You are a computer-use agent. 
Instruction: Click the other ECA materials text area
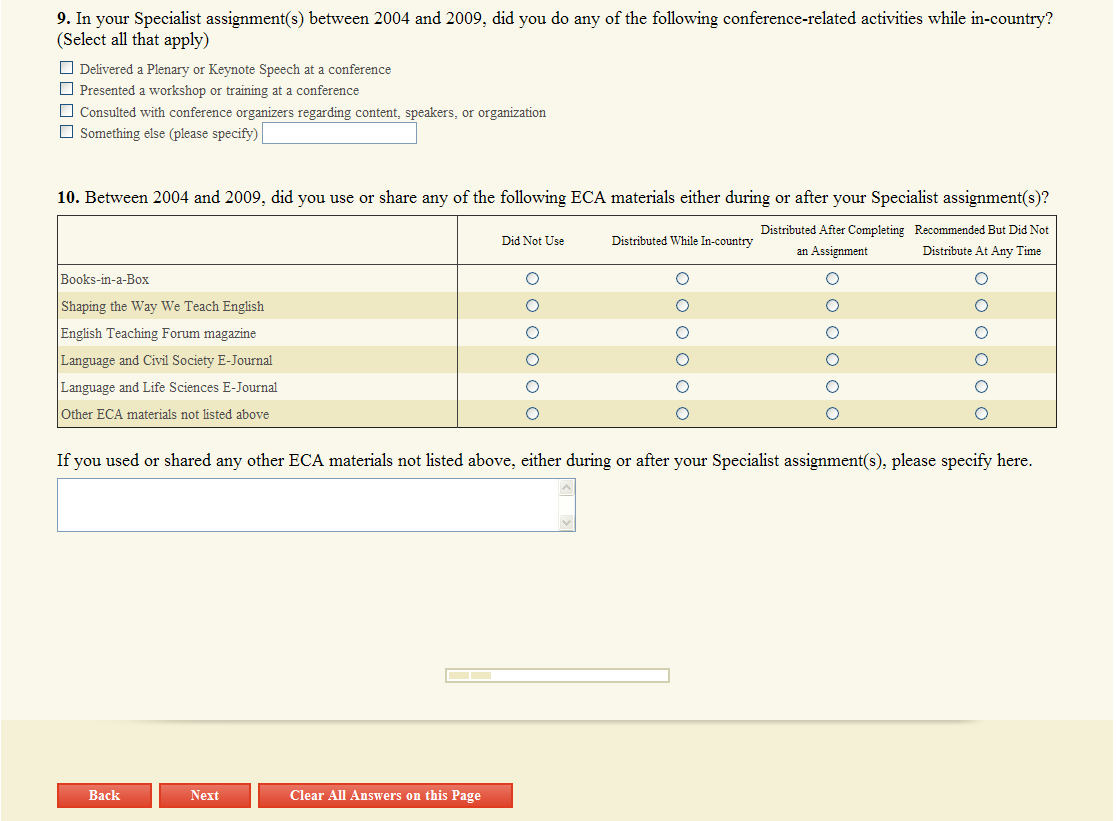(x=316, y=505)
